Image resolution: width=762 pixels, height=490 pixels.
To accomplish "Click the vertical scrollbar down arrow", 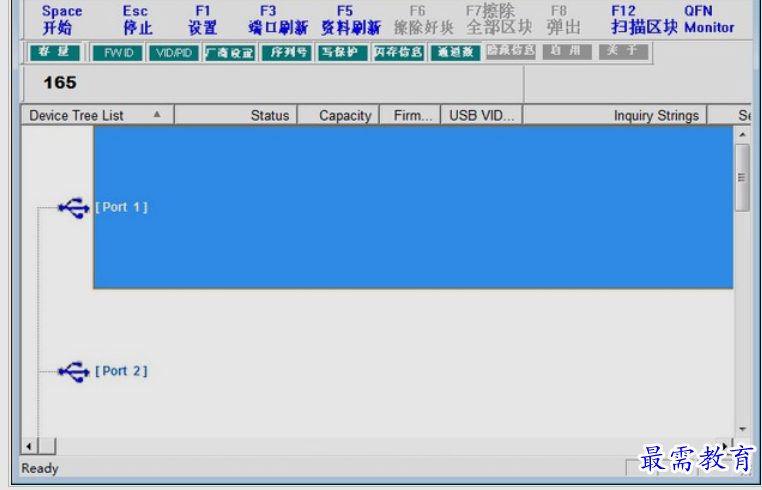I will [742, 429].
